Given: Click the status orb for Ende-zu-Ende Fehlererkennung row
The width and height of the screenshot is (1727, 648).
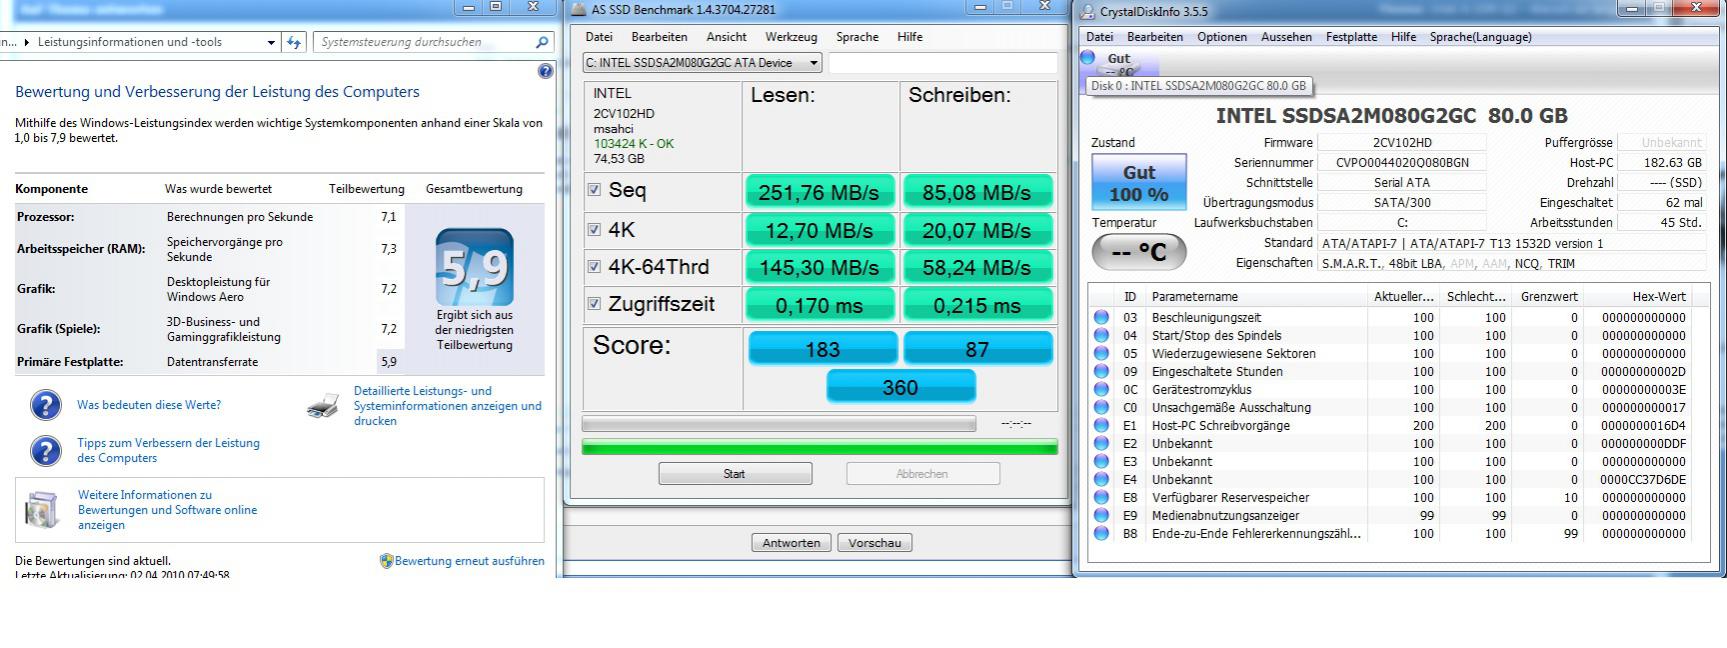Looking at the screenshot, I should [x=1101, y=534].
